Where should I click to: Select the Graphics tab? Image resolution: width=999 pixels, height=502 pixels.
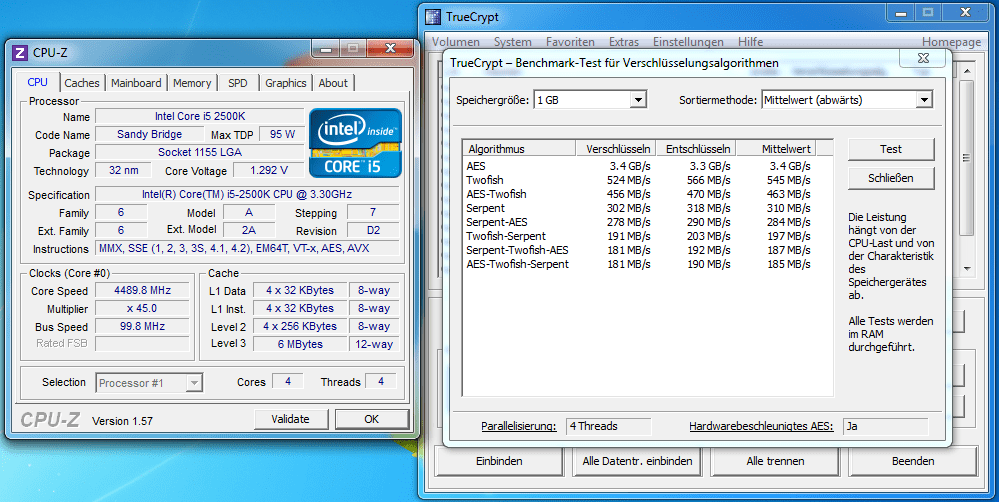pos(285,83)
